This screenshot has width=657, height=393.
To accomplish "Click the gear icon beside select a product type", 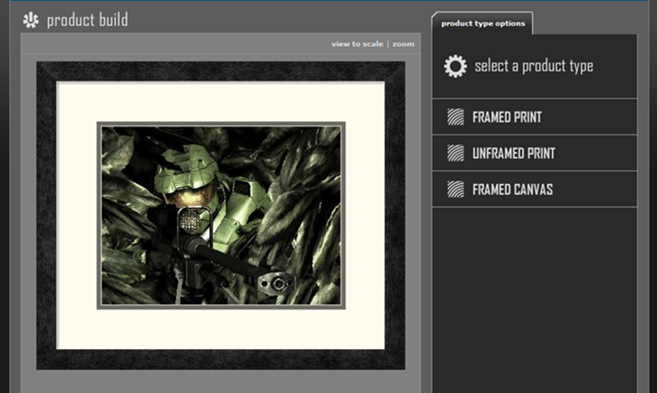I will pyautogui.click(x=455, y=66).
